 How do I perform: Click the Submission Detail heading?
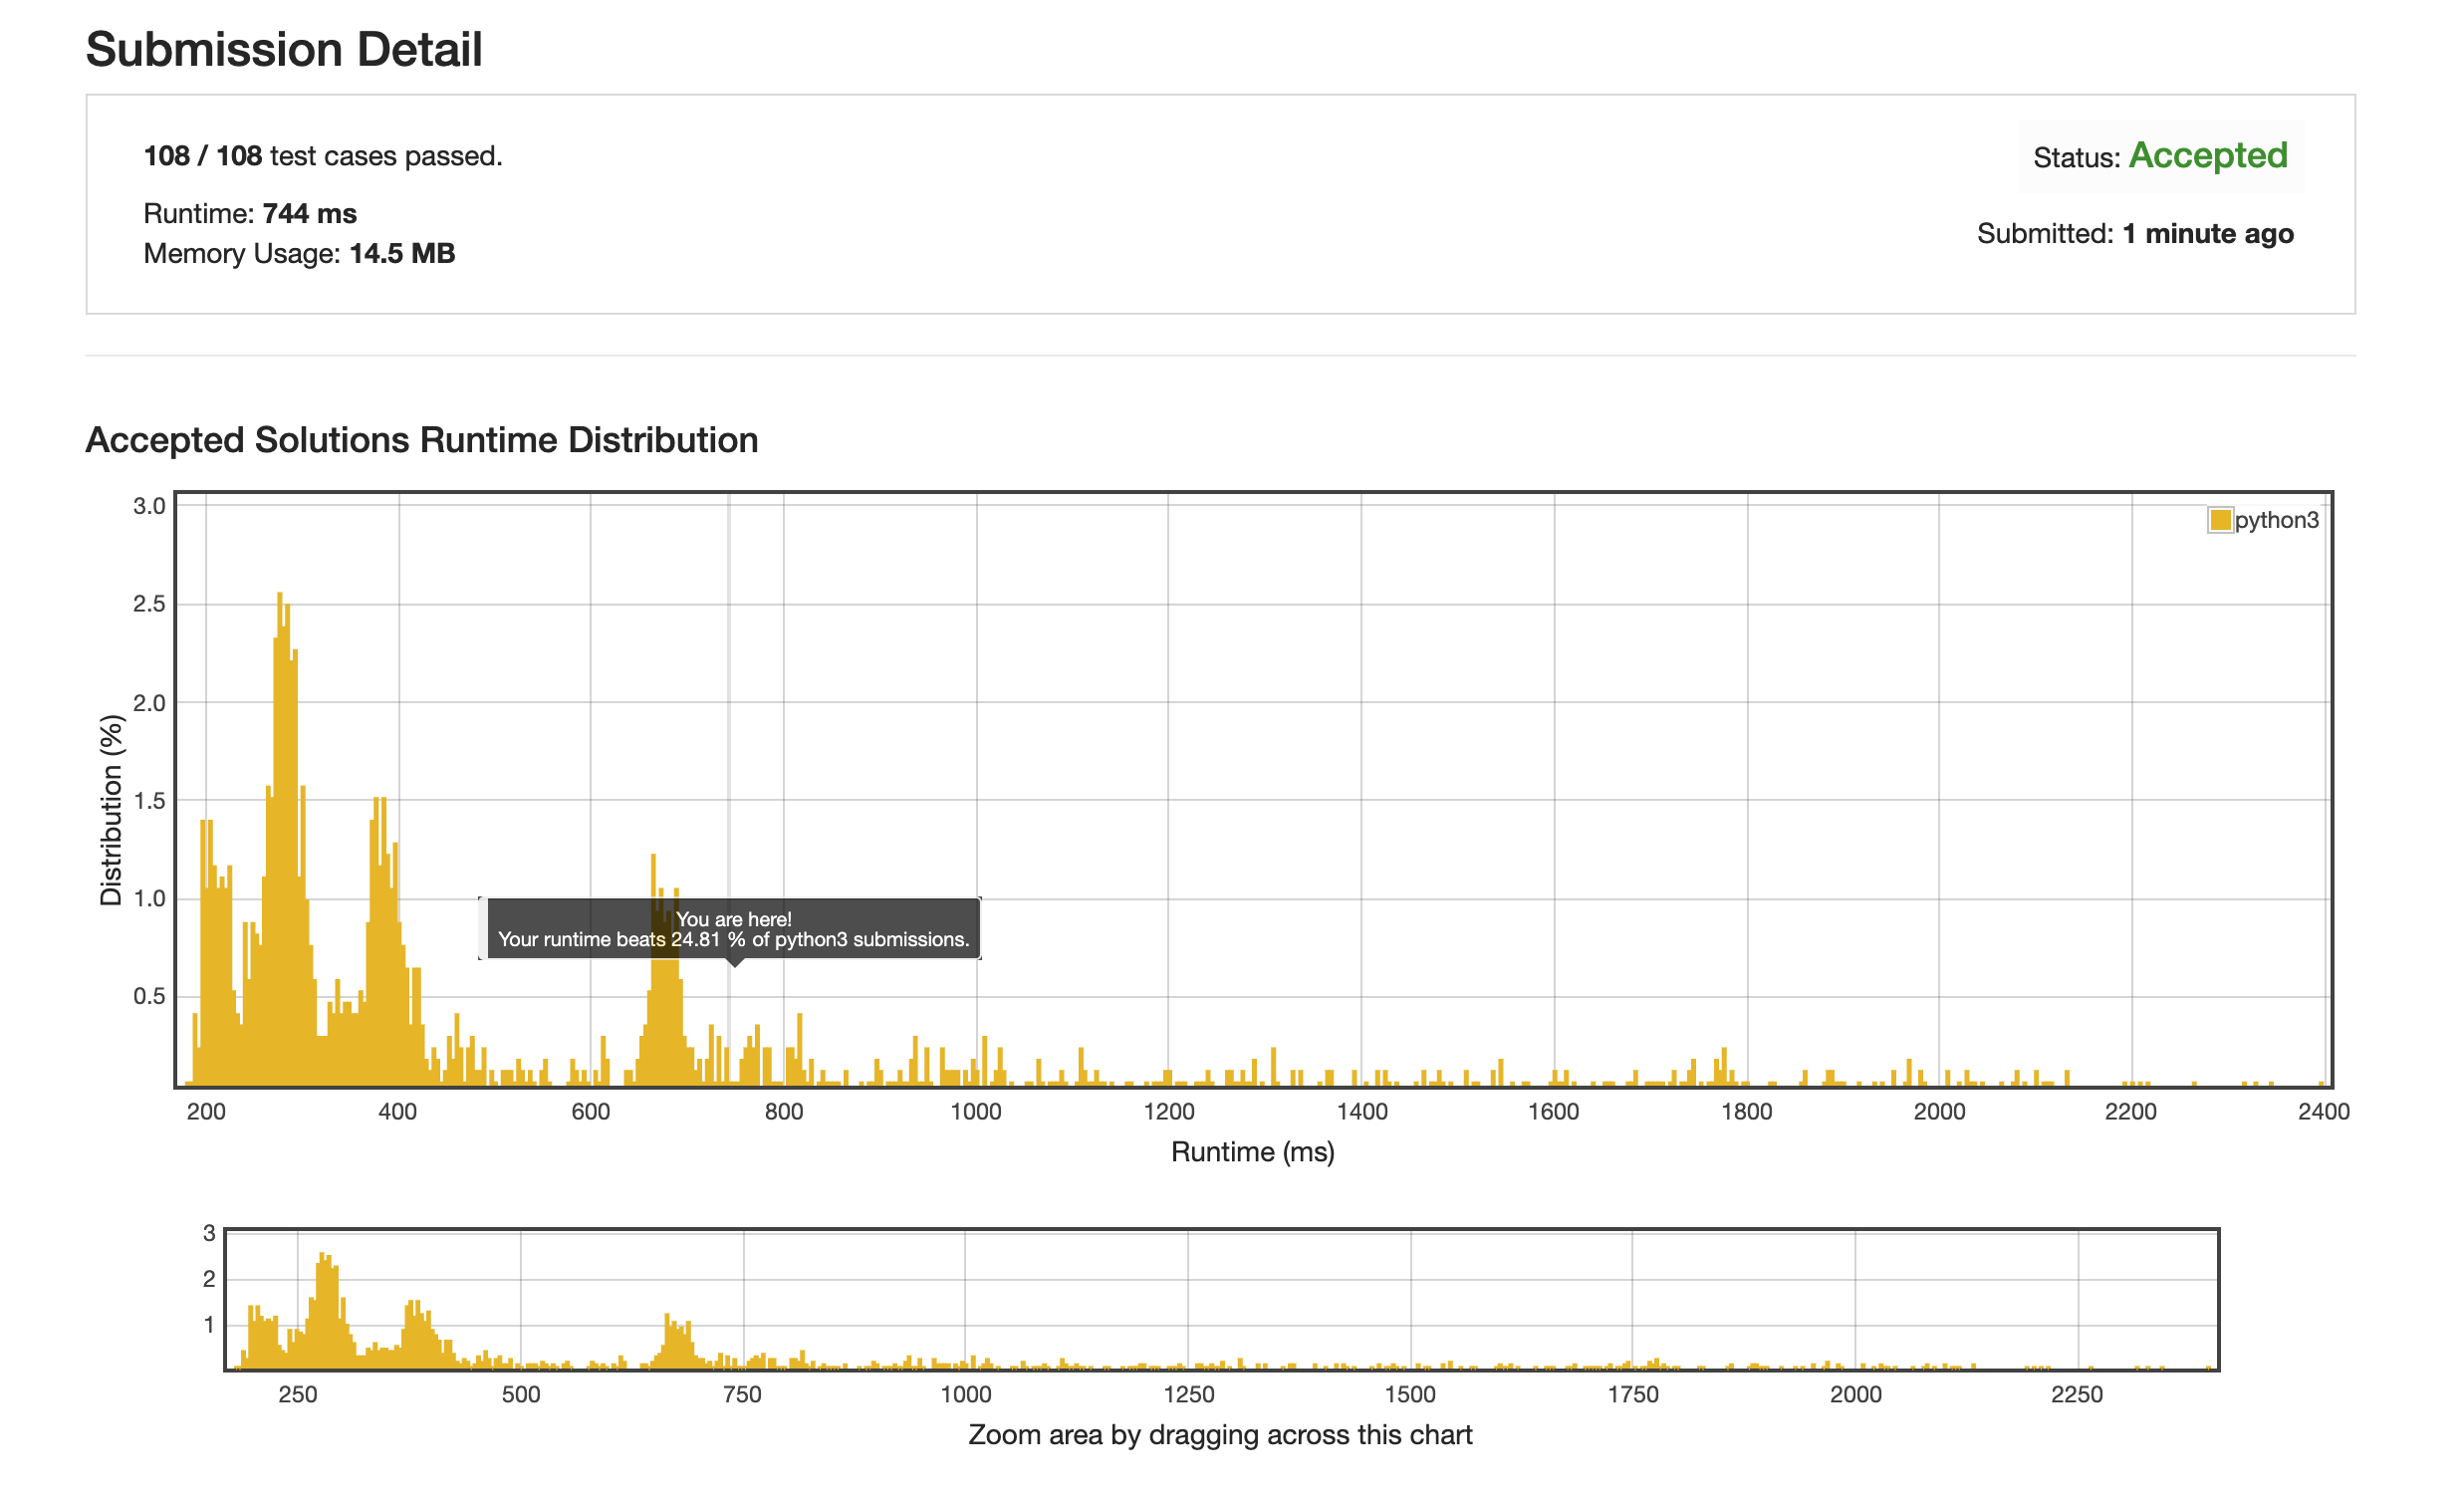(286, 50)
